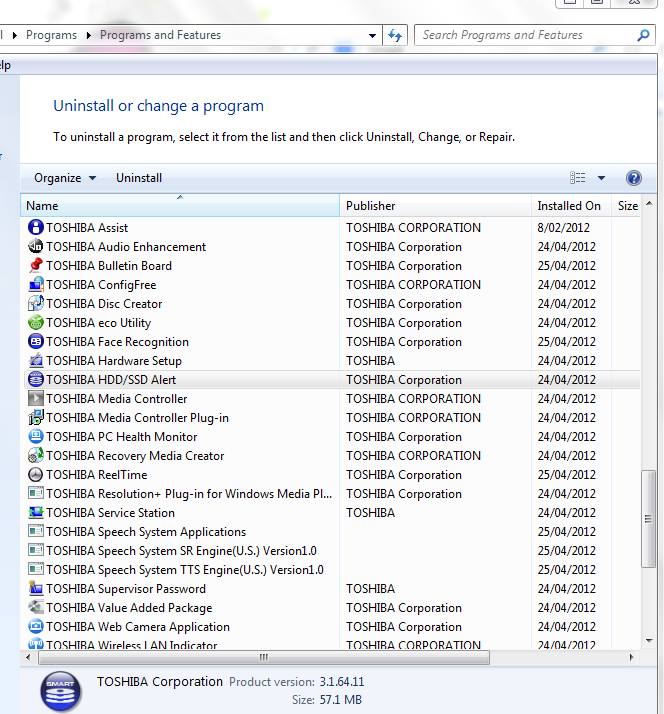The height and width of the screenshot is (714, 664).
Task: Click in Search Programs and Features field
Action: click(x=525, y=35)
